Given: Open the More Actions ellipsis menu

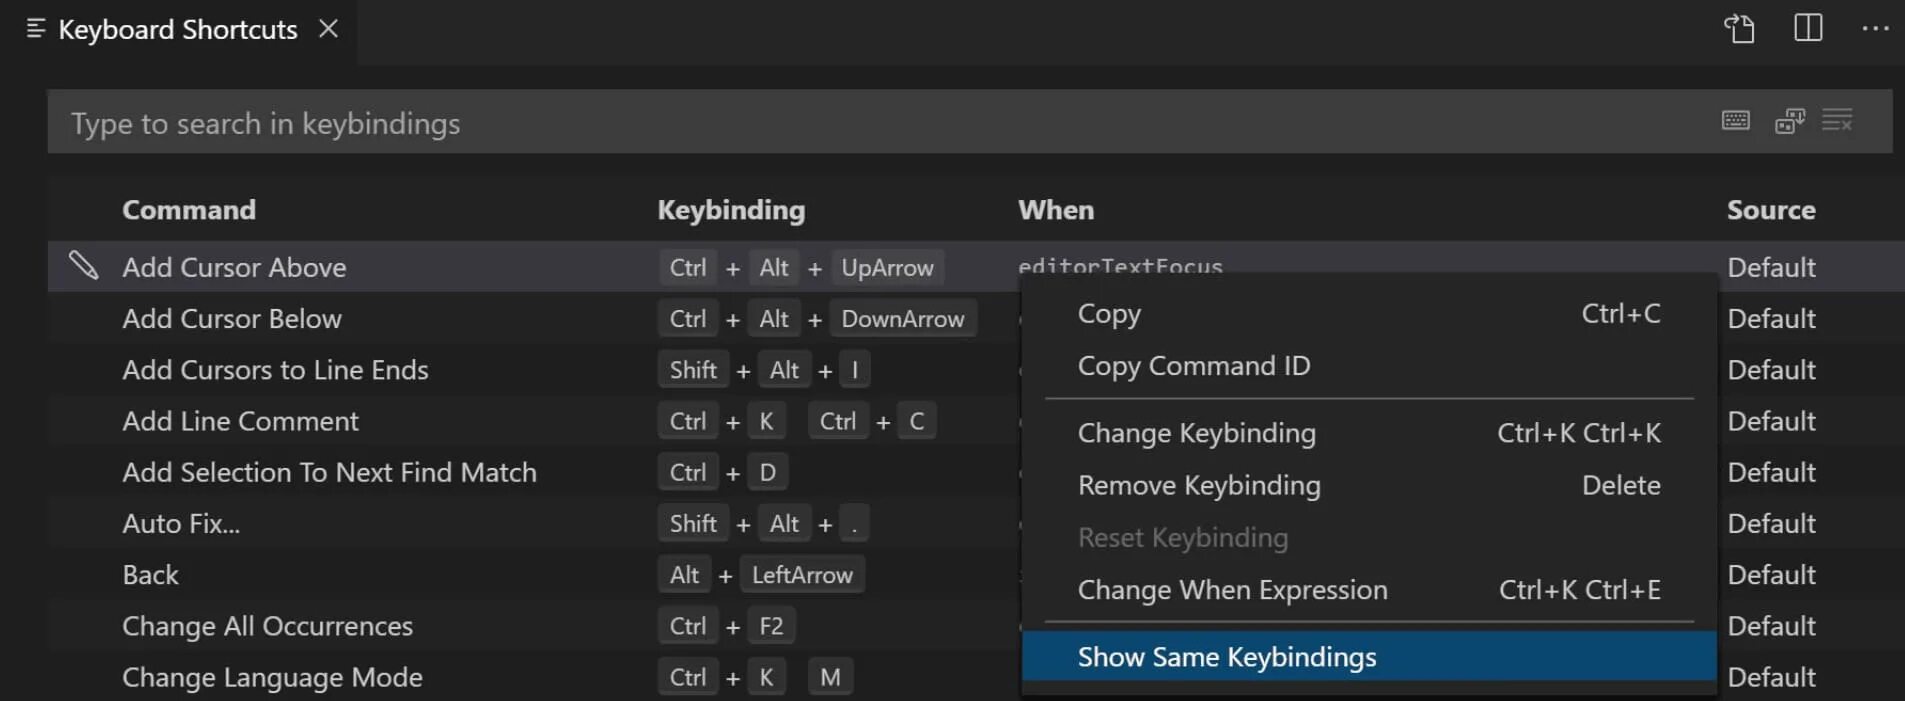Looking at the screenshot, I should [x=1875, y=29].
